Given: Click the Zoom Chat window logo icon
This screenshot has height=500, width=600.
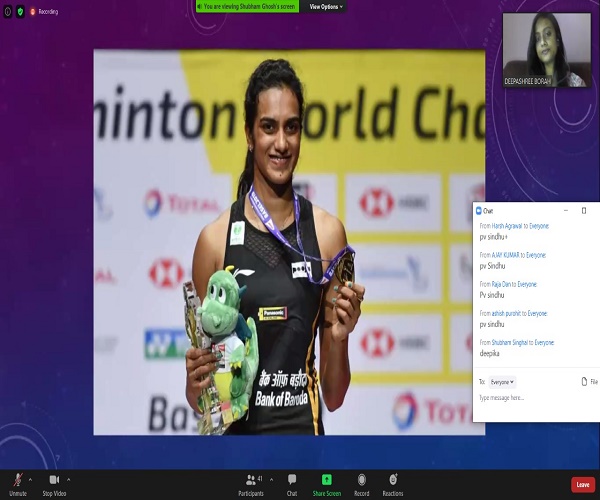Looking at the screenshot, I should [478, 211].
